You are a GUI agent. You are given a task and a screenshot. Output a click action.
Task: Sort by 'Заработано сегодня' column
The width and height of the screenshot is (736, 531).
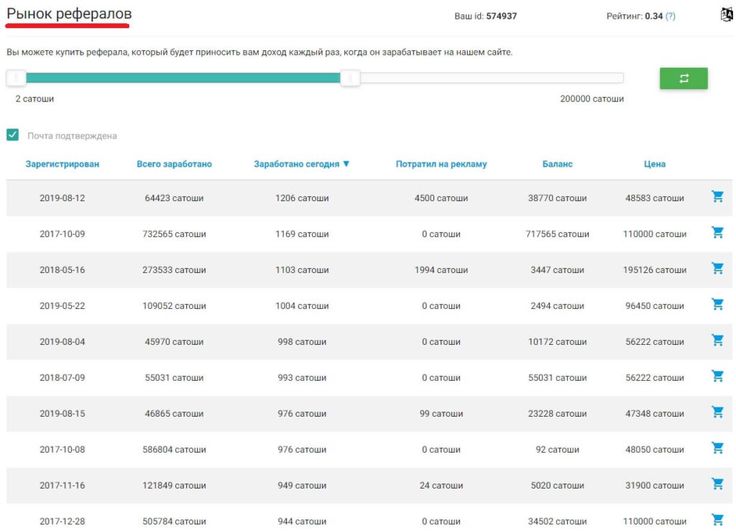301,164
